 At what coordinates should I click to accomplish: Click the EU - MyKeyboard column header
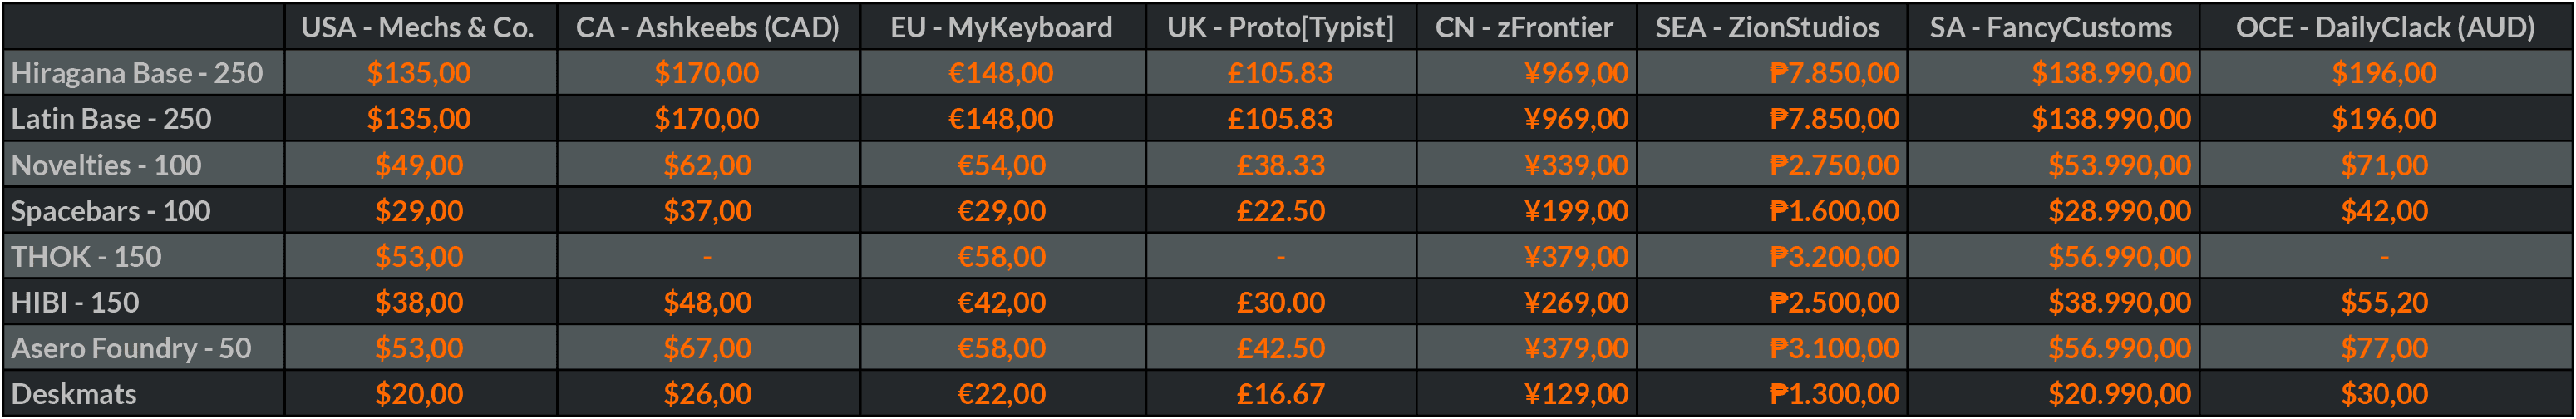point(1001,27)
